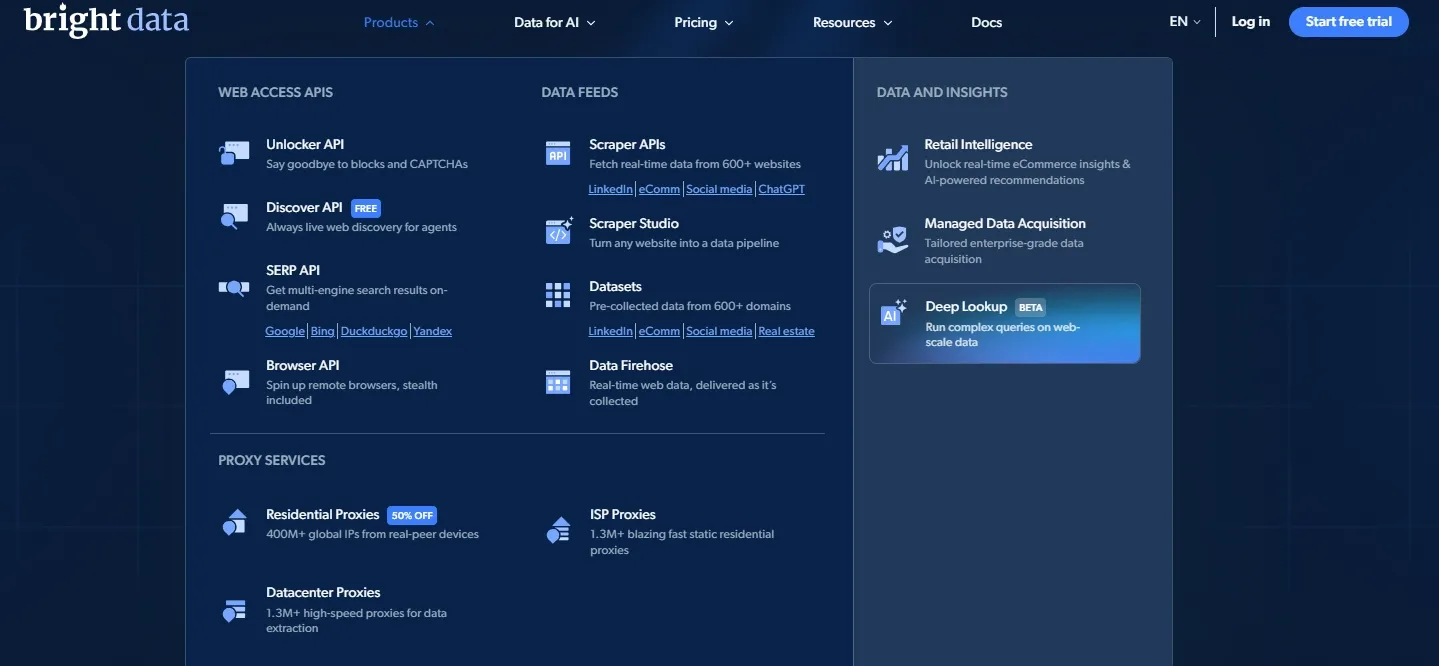Open Retail Intelligence title
The image size is (1439, 666).
coord(978,144)
